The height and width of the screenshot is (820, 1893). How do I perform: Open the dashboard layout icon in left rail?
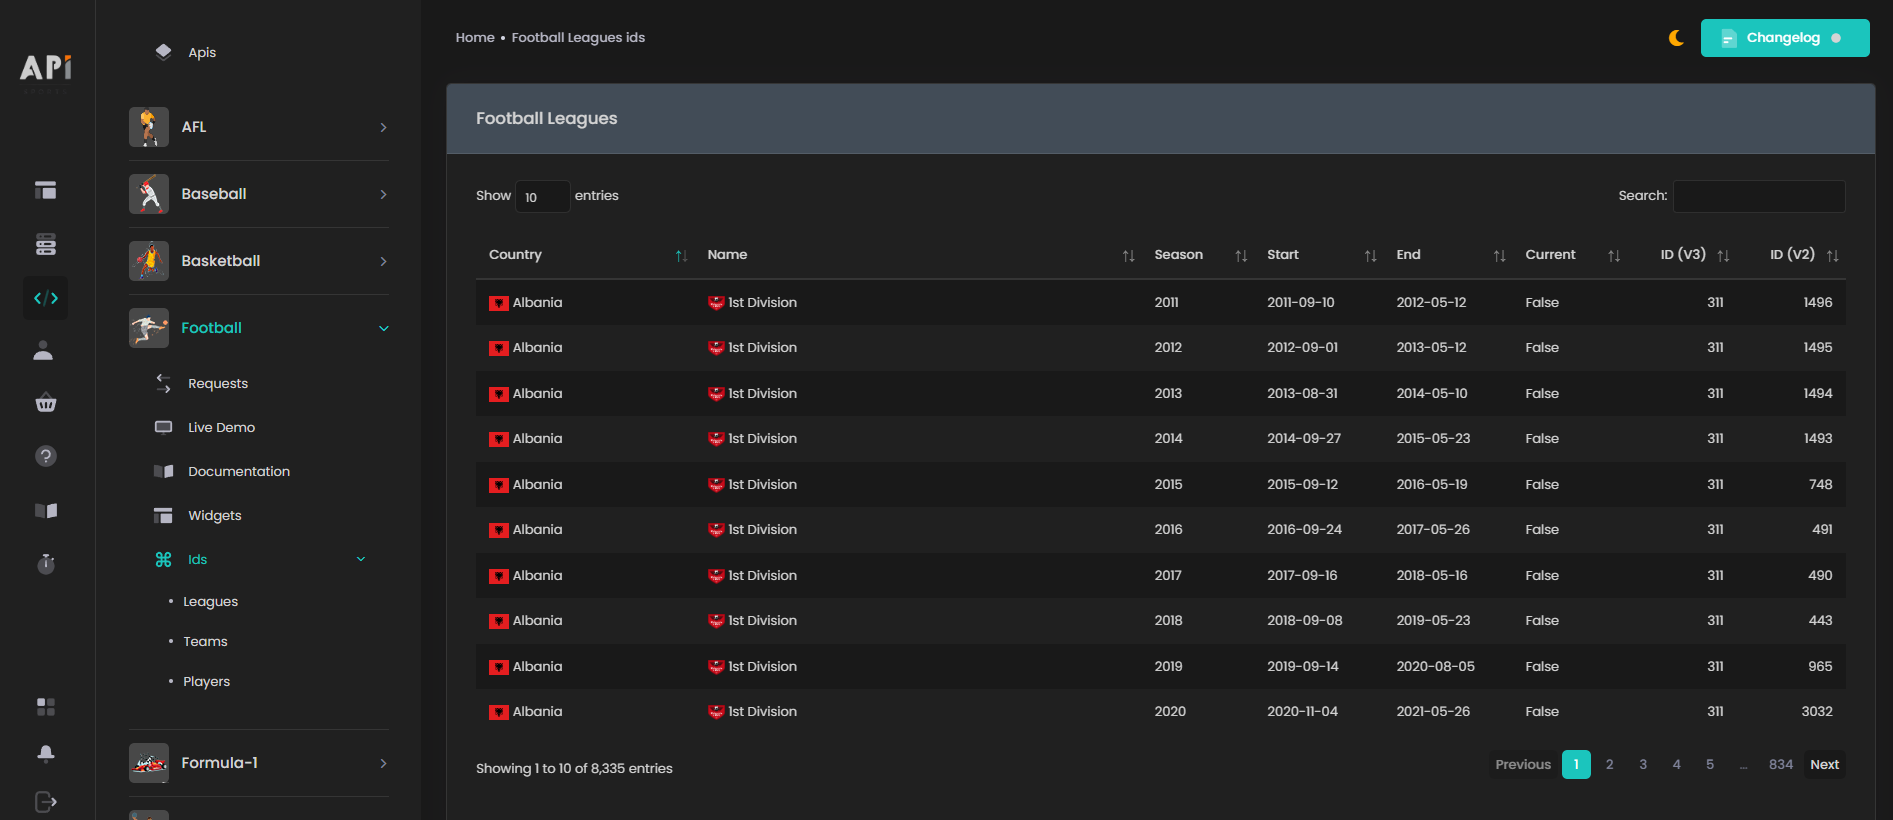[x=46, y=190]
